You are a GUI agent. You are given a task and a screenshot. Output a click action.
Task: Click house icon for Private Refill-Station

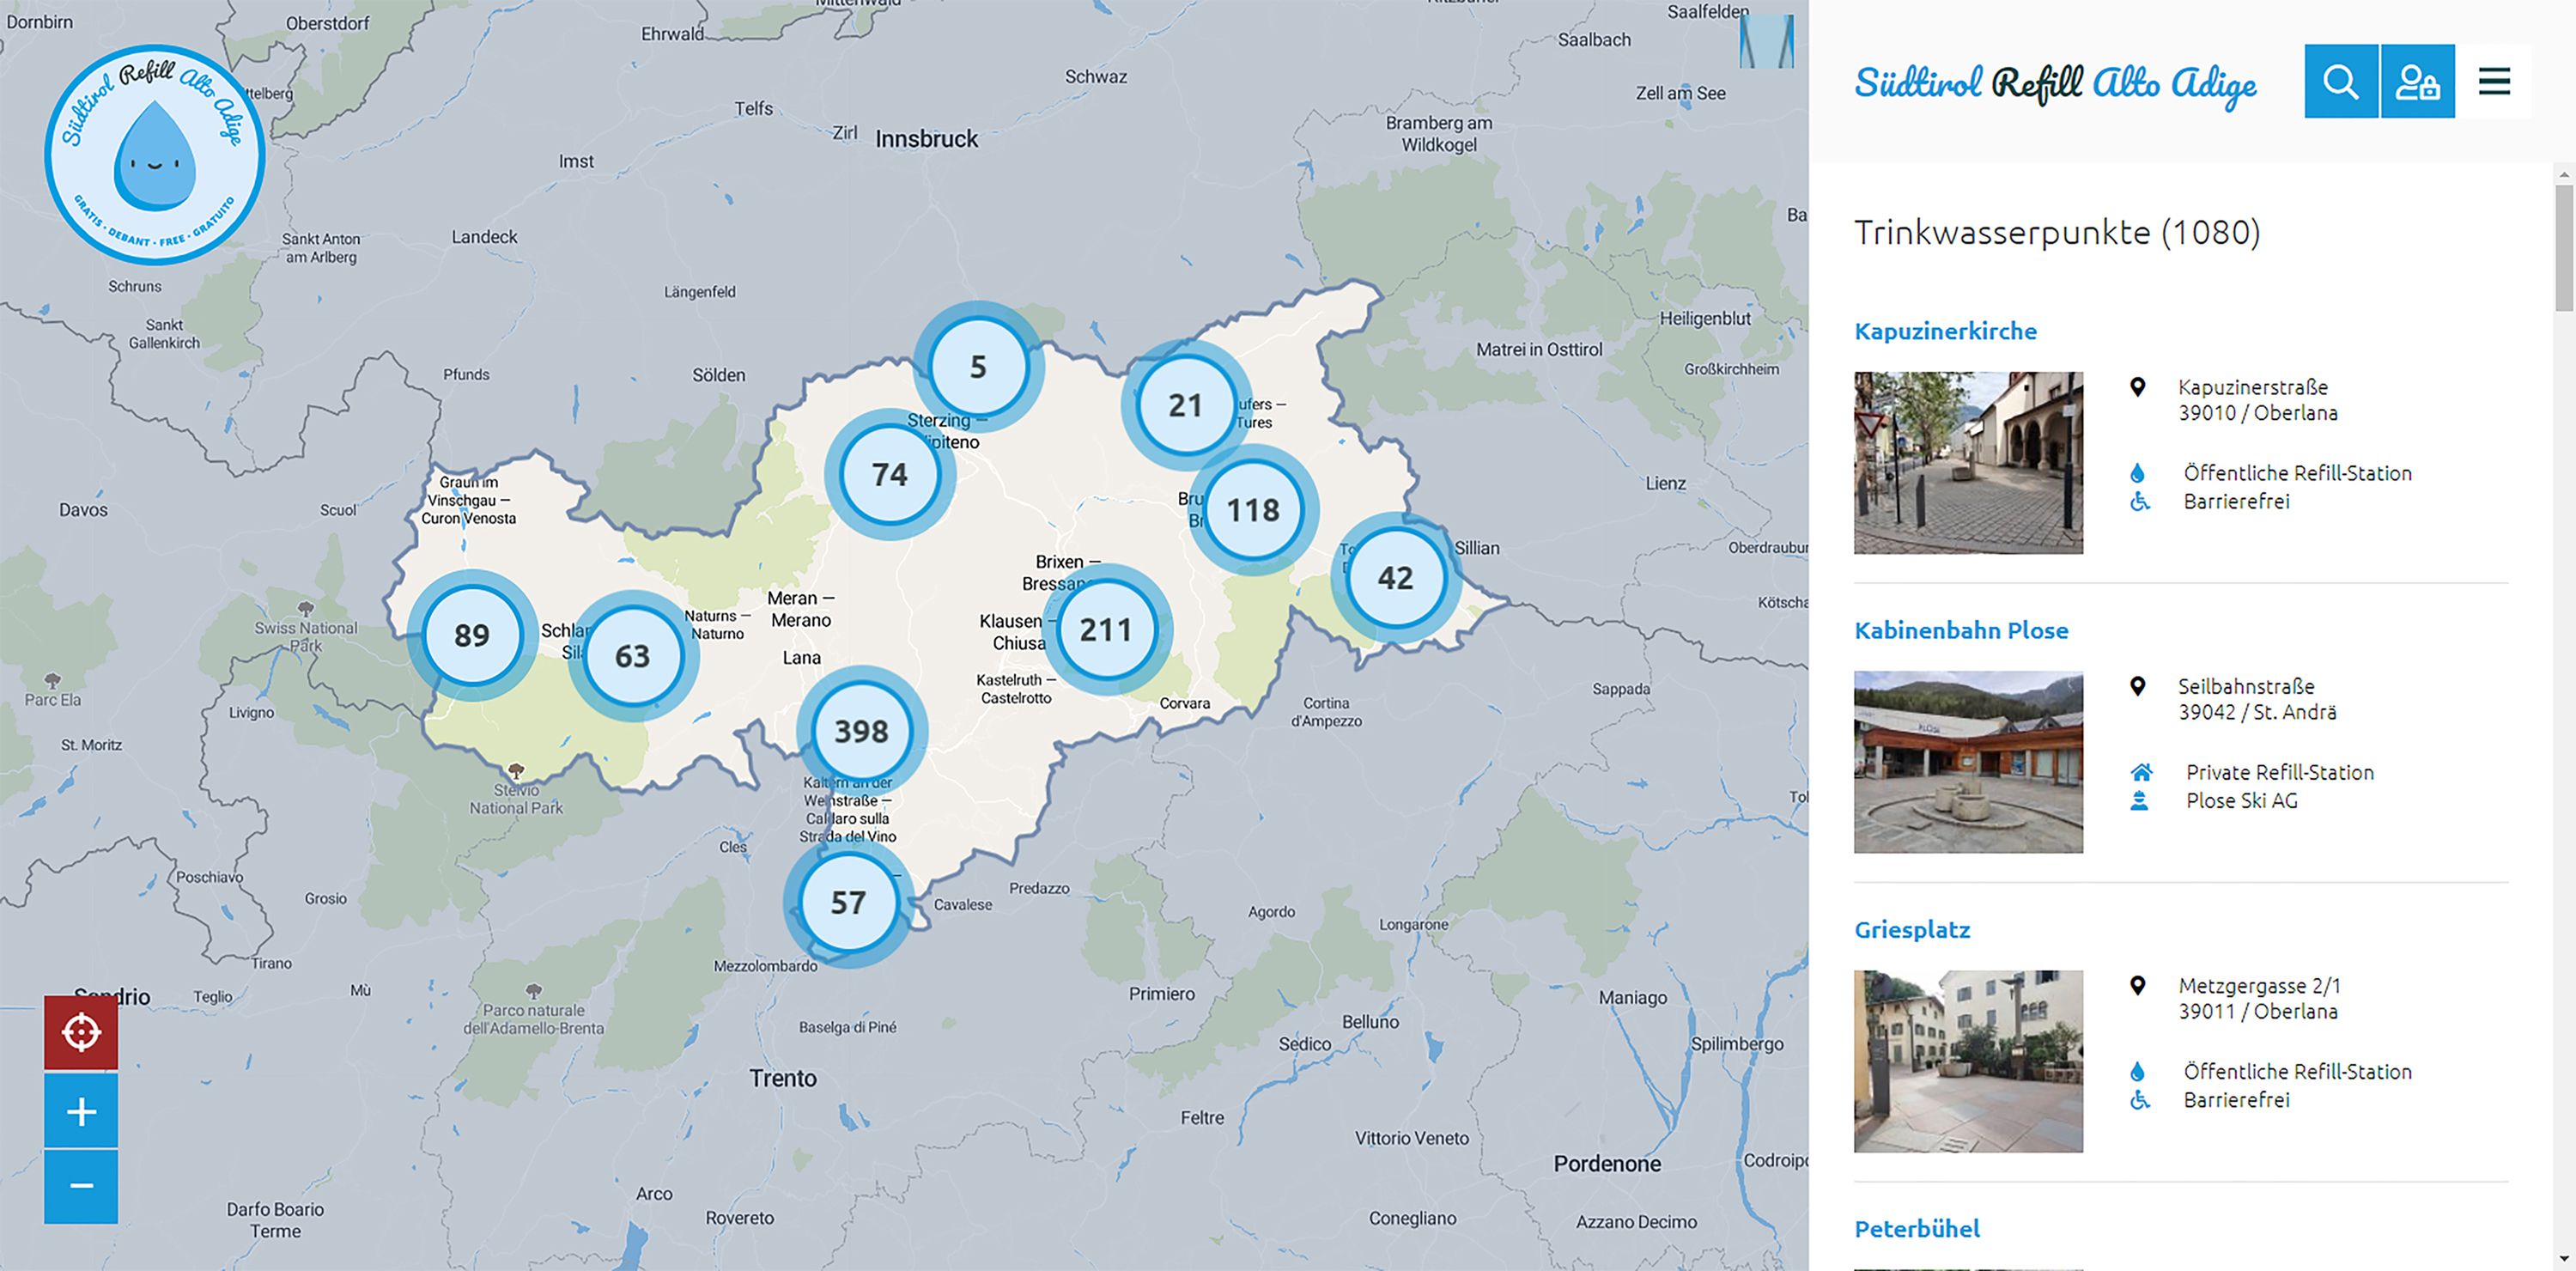point(2141,772)
